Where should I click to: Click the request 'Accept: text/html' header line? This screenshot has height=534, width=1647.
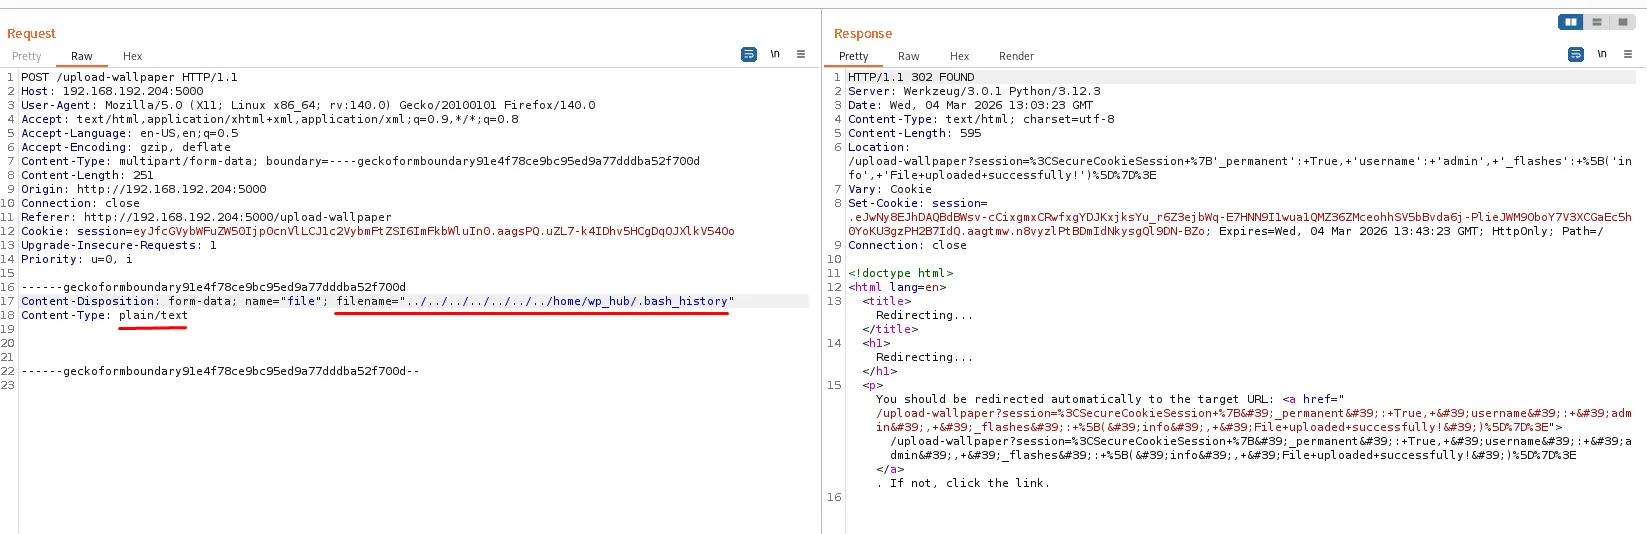click(x=270, y=119)
